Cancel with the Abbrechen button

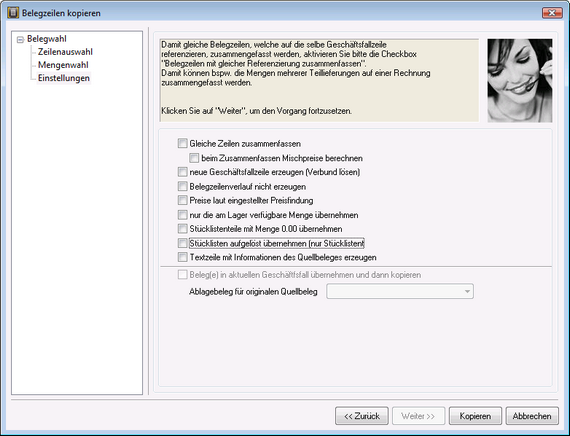pos(532,416)
